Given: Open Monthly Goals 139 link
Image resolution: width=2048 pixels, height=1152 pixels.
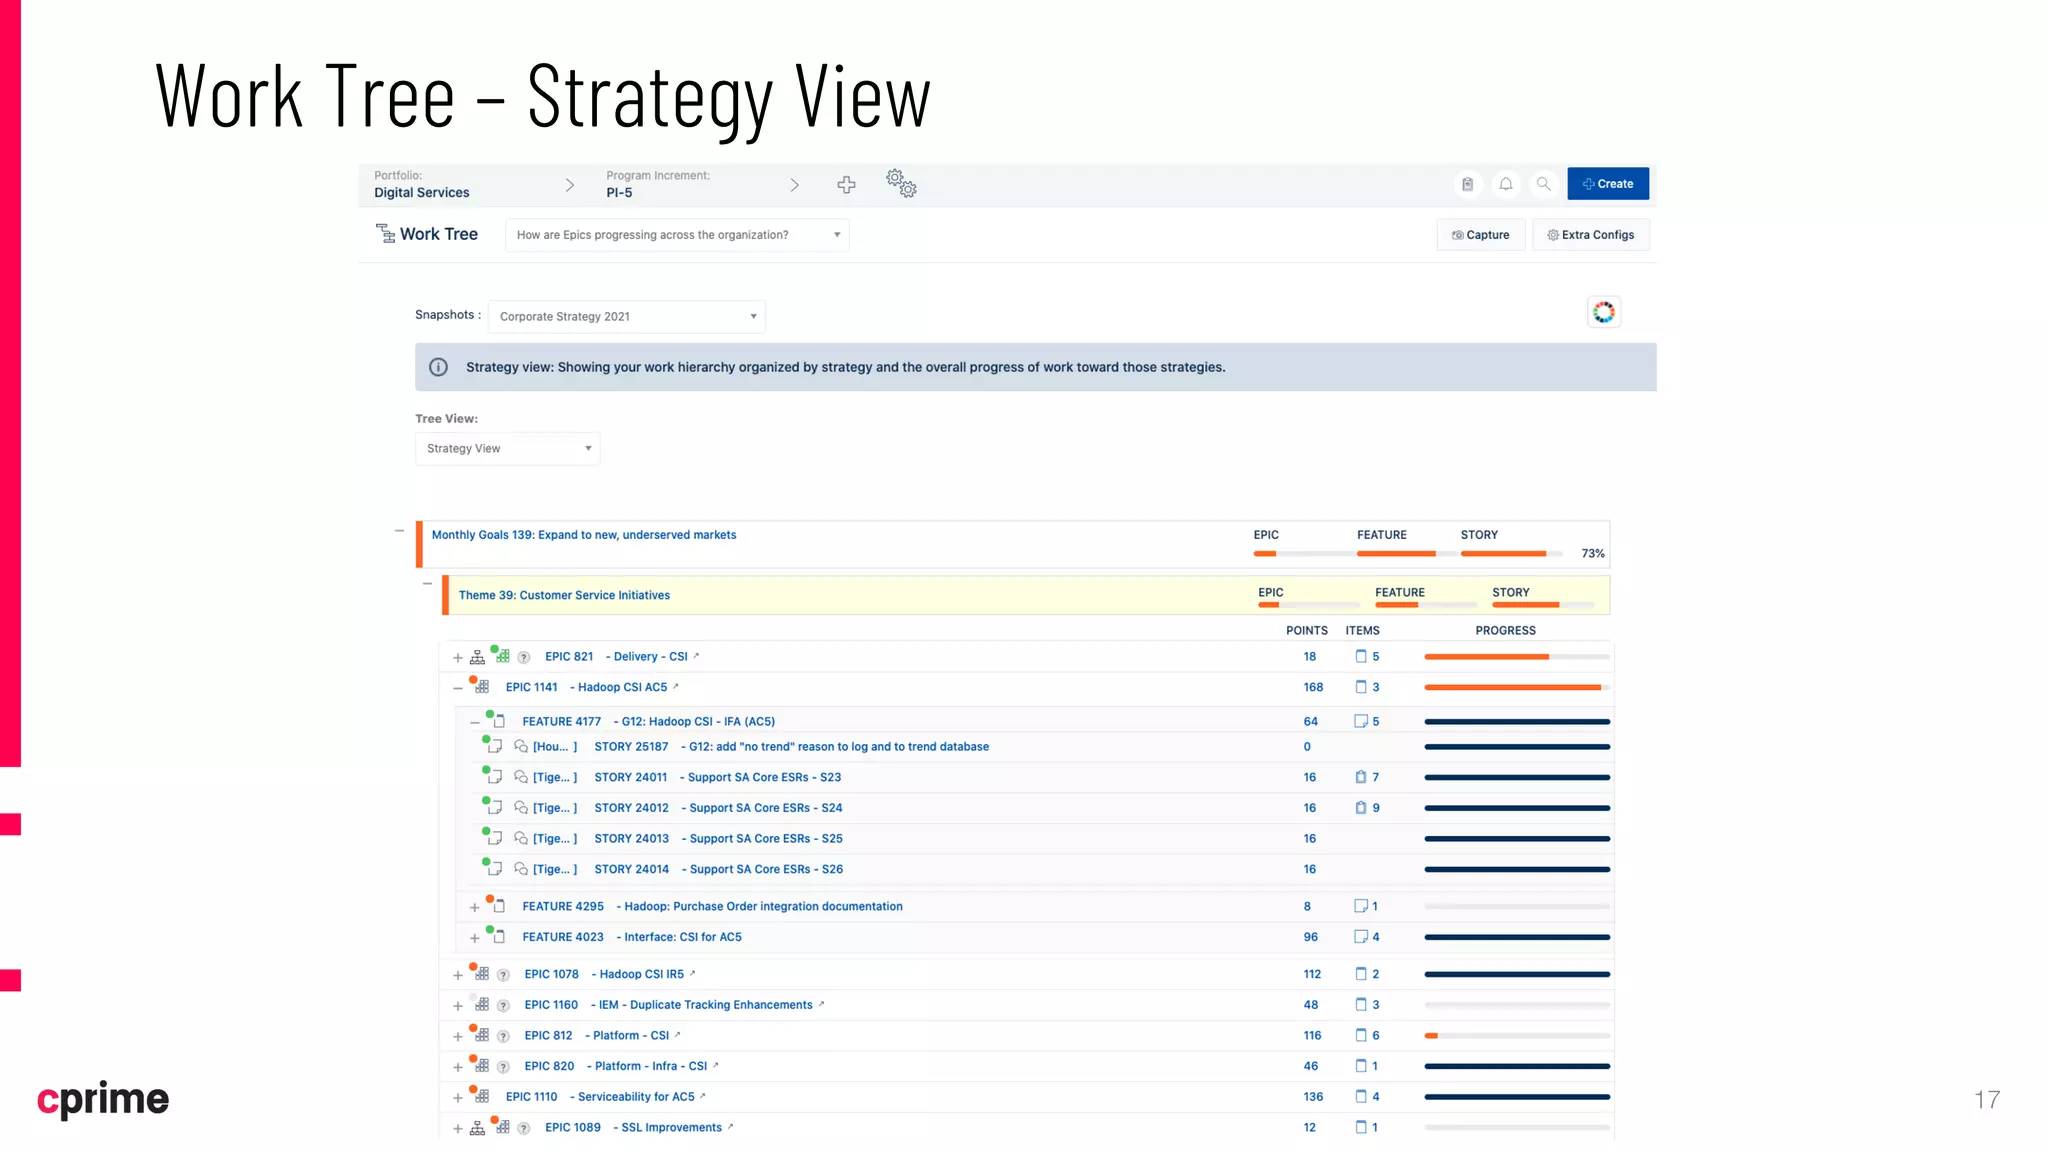Looking at the screenshot, I should [584, 535].
